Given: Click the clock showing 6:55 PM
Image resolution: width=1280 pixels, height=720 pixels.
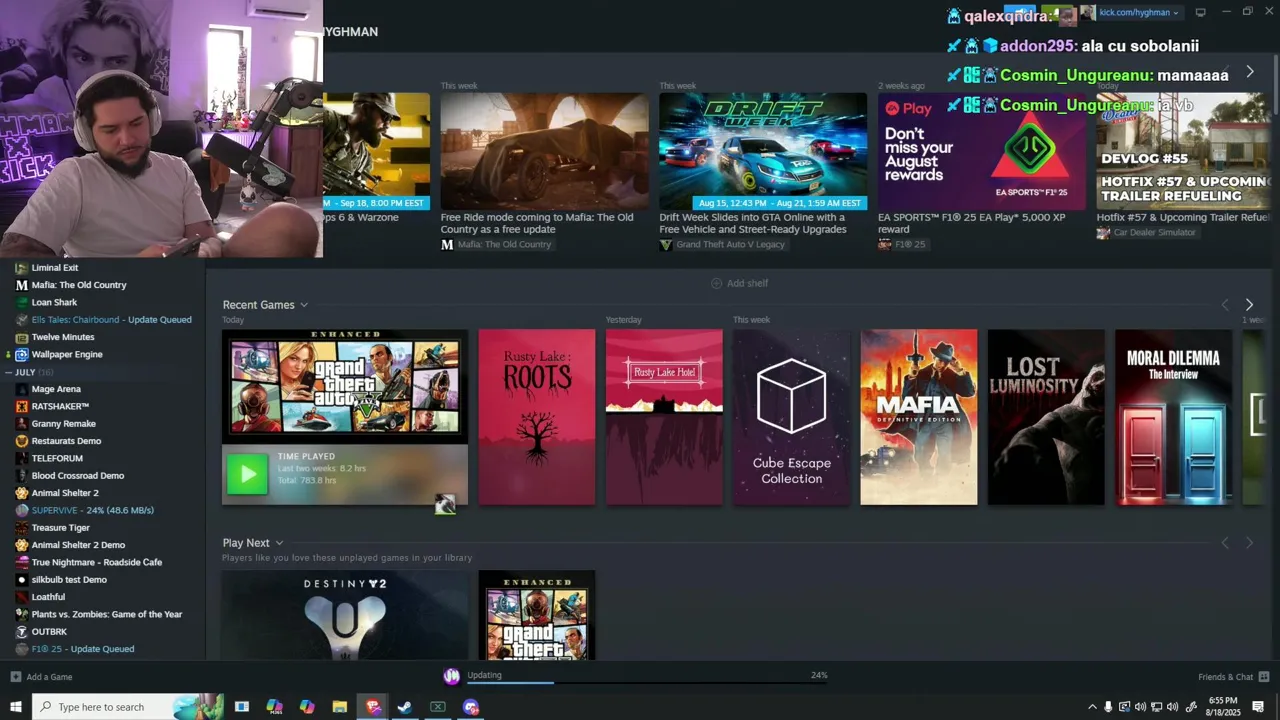Looking at the screenshot, I should (x=1223, y=707).
